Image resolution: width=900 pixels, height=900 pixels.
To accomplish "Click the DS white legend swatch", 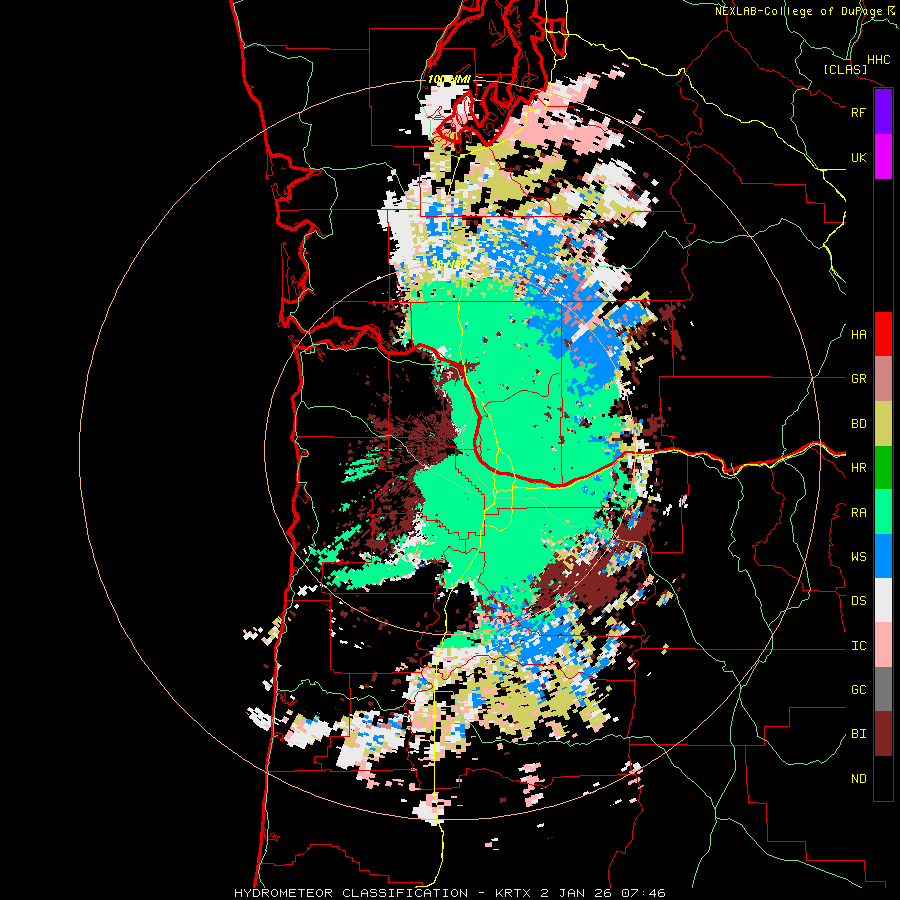I will [x=883, y=600].
